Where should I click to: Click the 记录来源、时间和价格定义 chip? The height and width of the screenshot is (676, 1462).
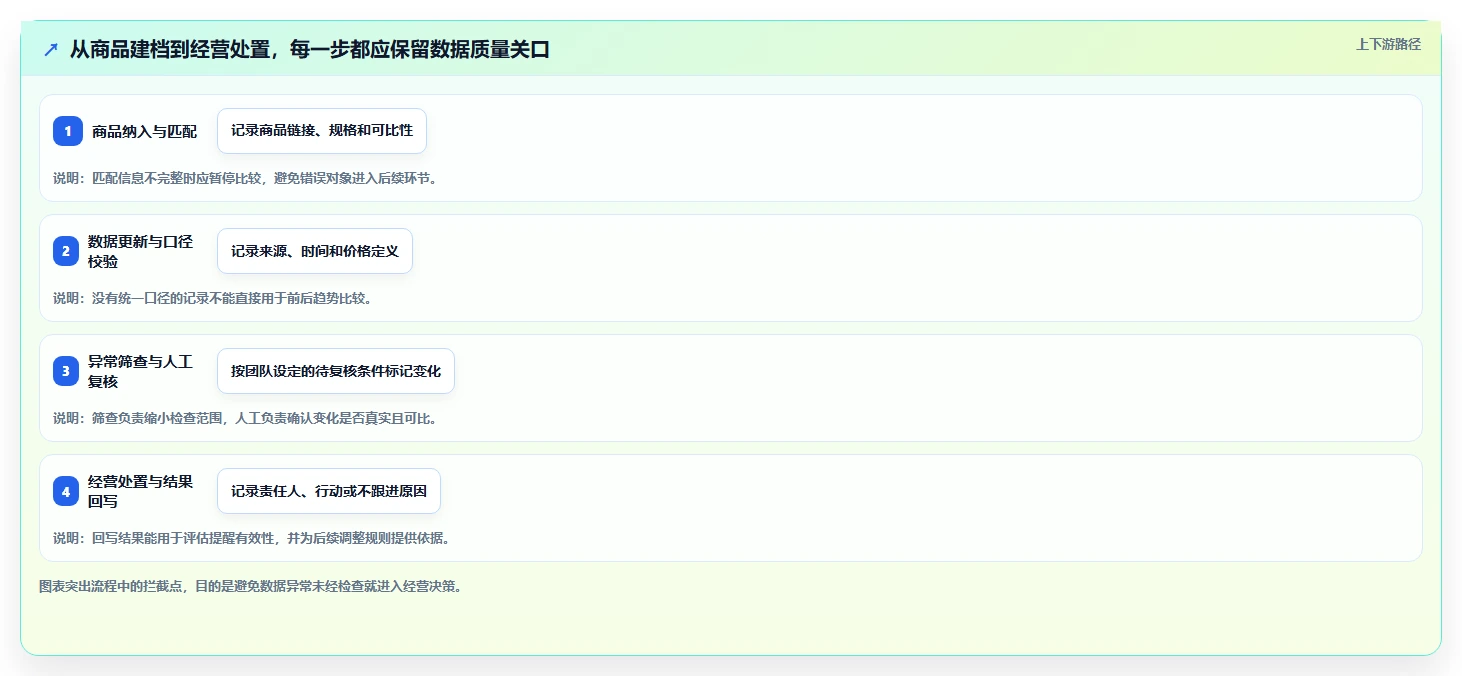tap(315, 251)
